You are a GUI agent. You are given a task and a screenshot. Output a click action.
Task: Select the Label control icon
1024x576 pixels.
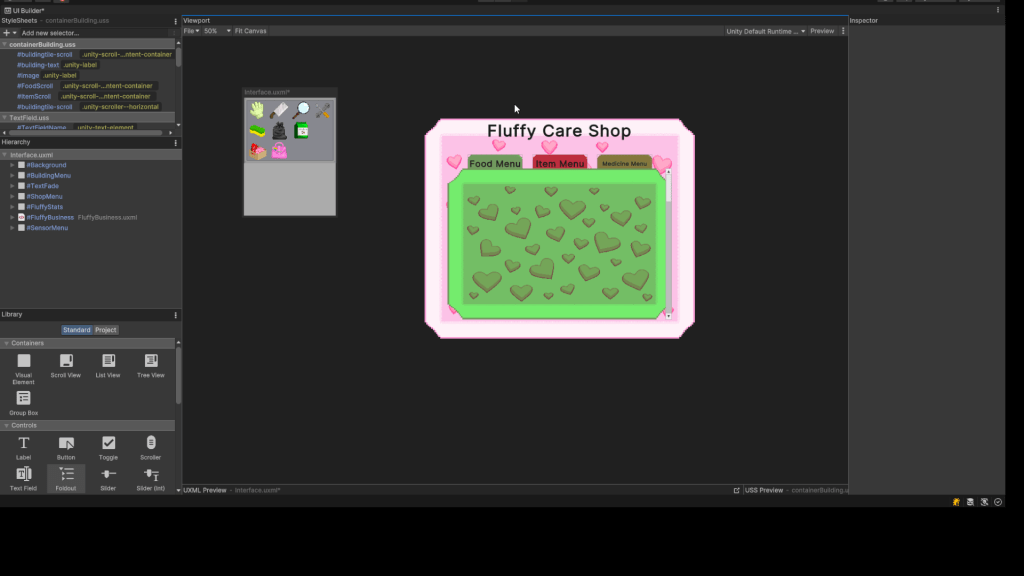23,443
